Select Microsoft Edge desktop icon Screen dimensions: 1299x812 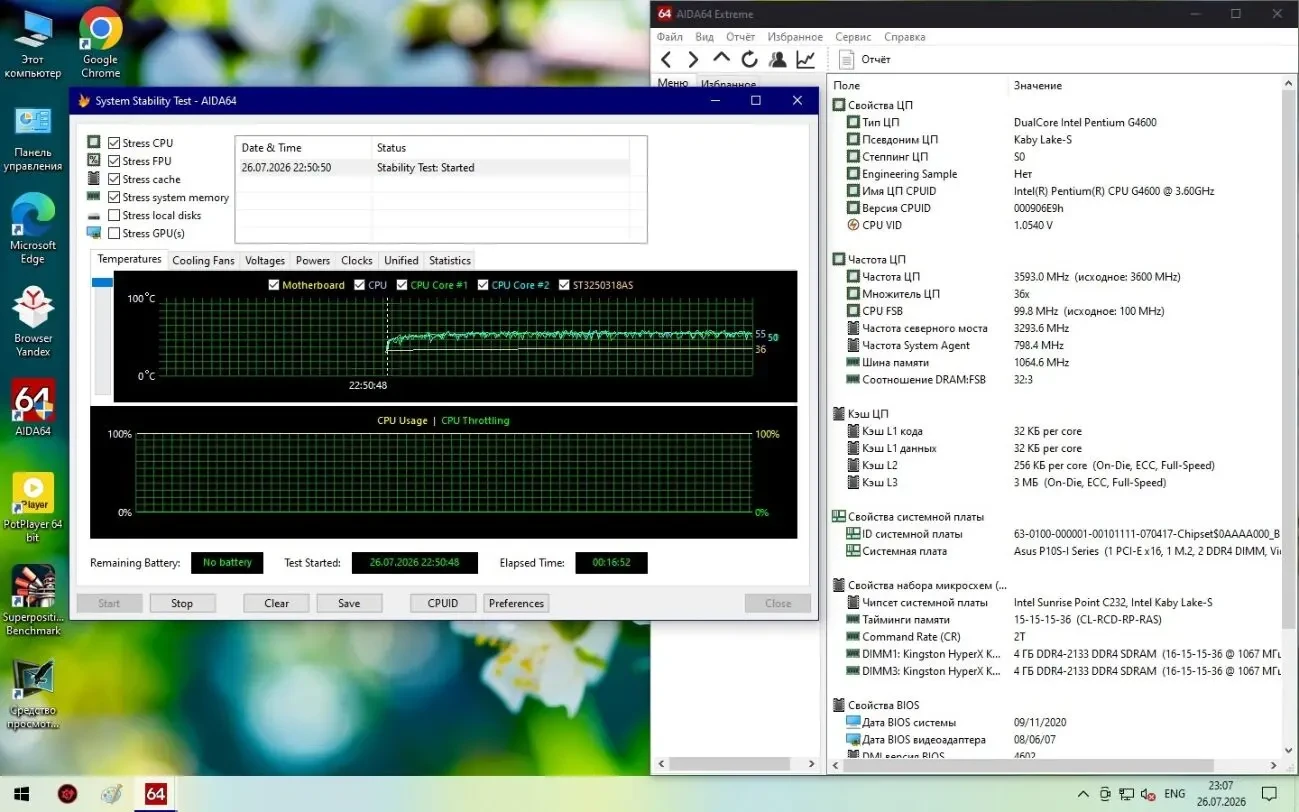tap(32, 229)
